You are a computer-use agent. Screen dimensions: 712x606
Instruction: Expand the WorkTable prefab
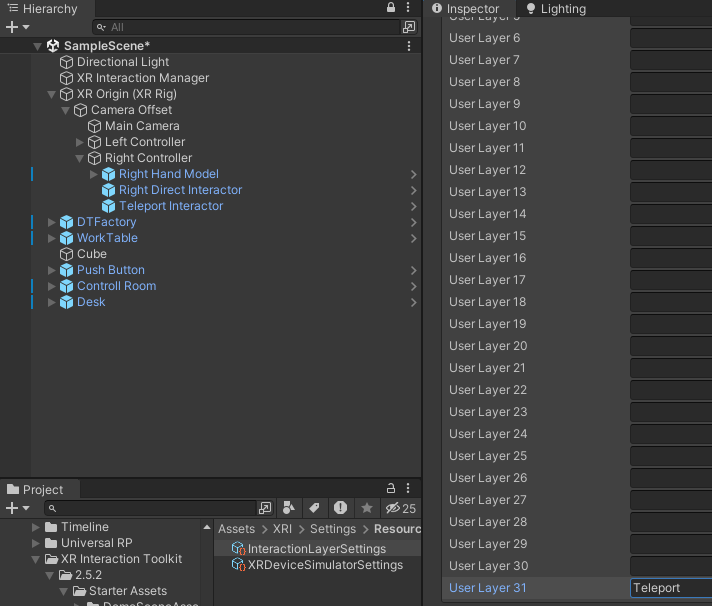click(x=51, y=238)
